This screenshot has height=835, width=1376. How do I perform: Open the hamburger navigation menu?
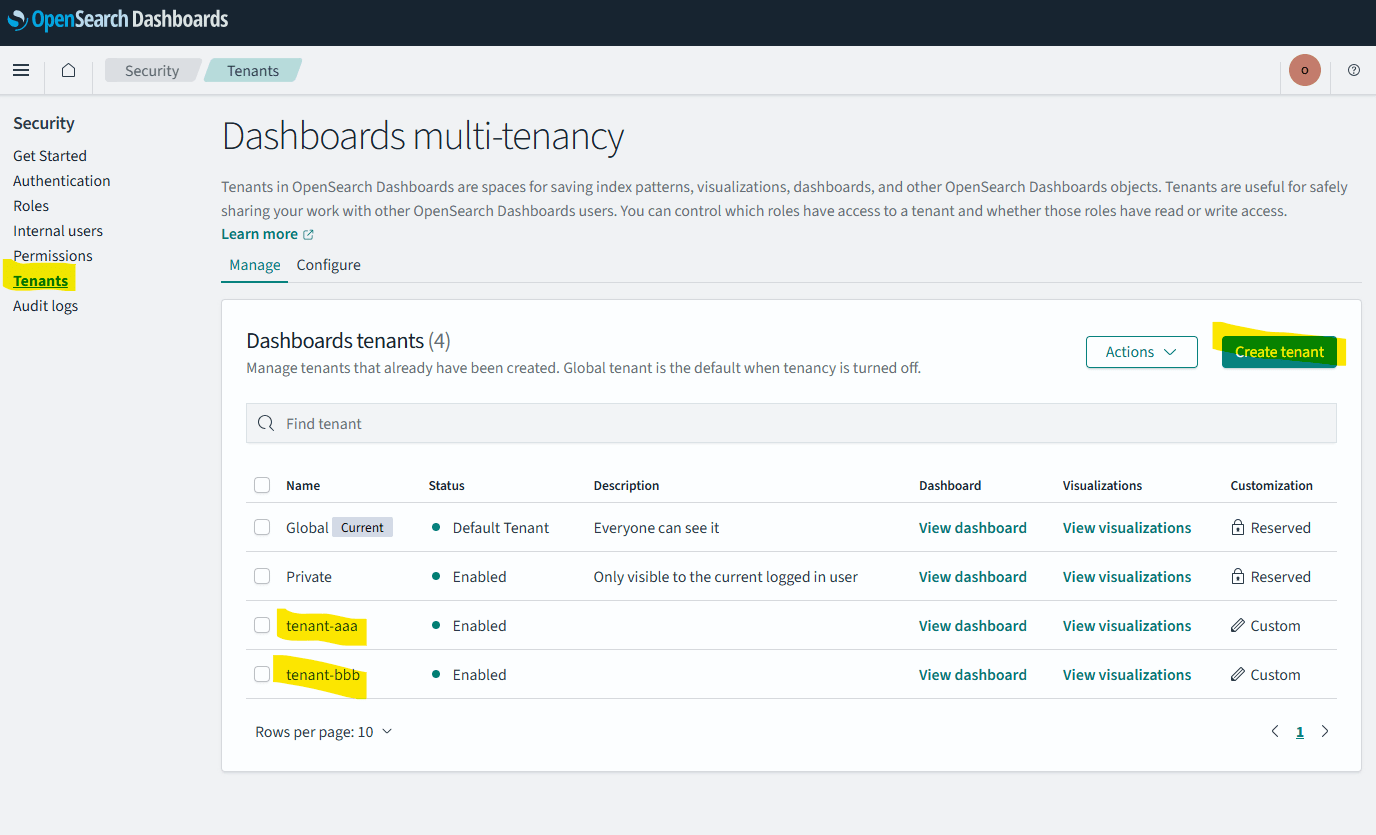click(21, 70)
